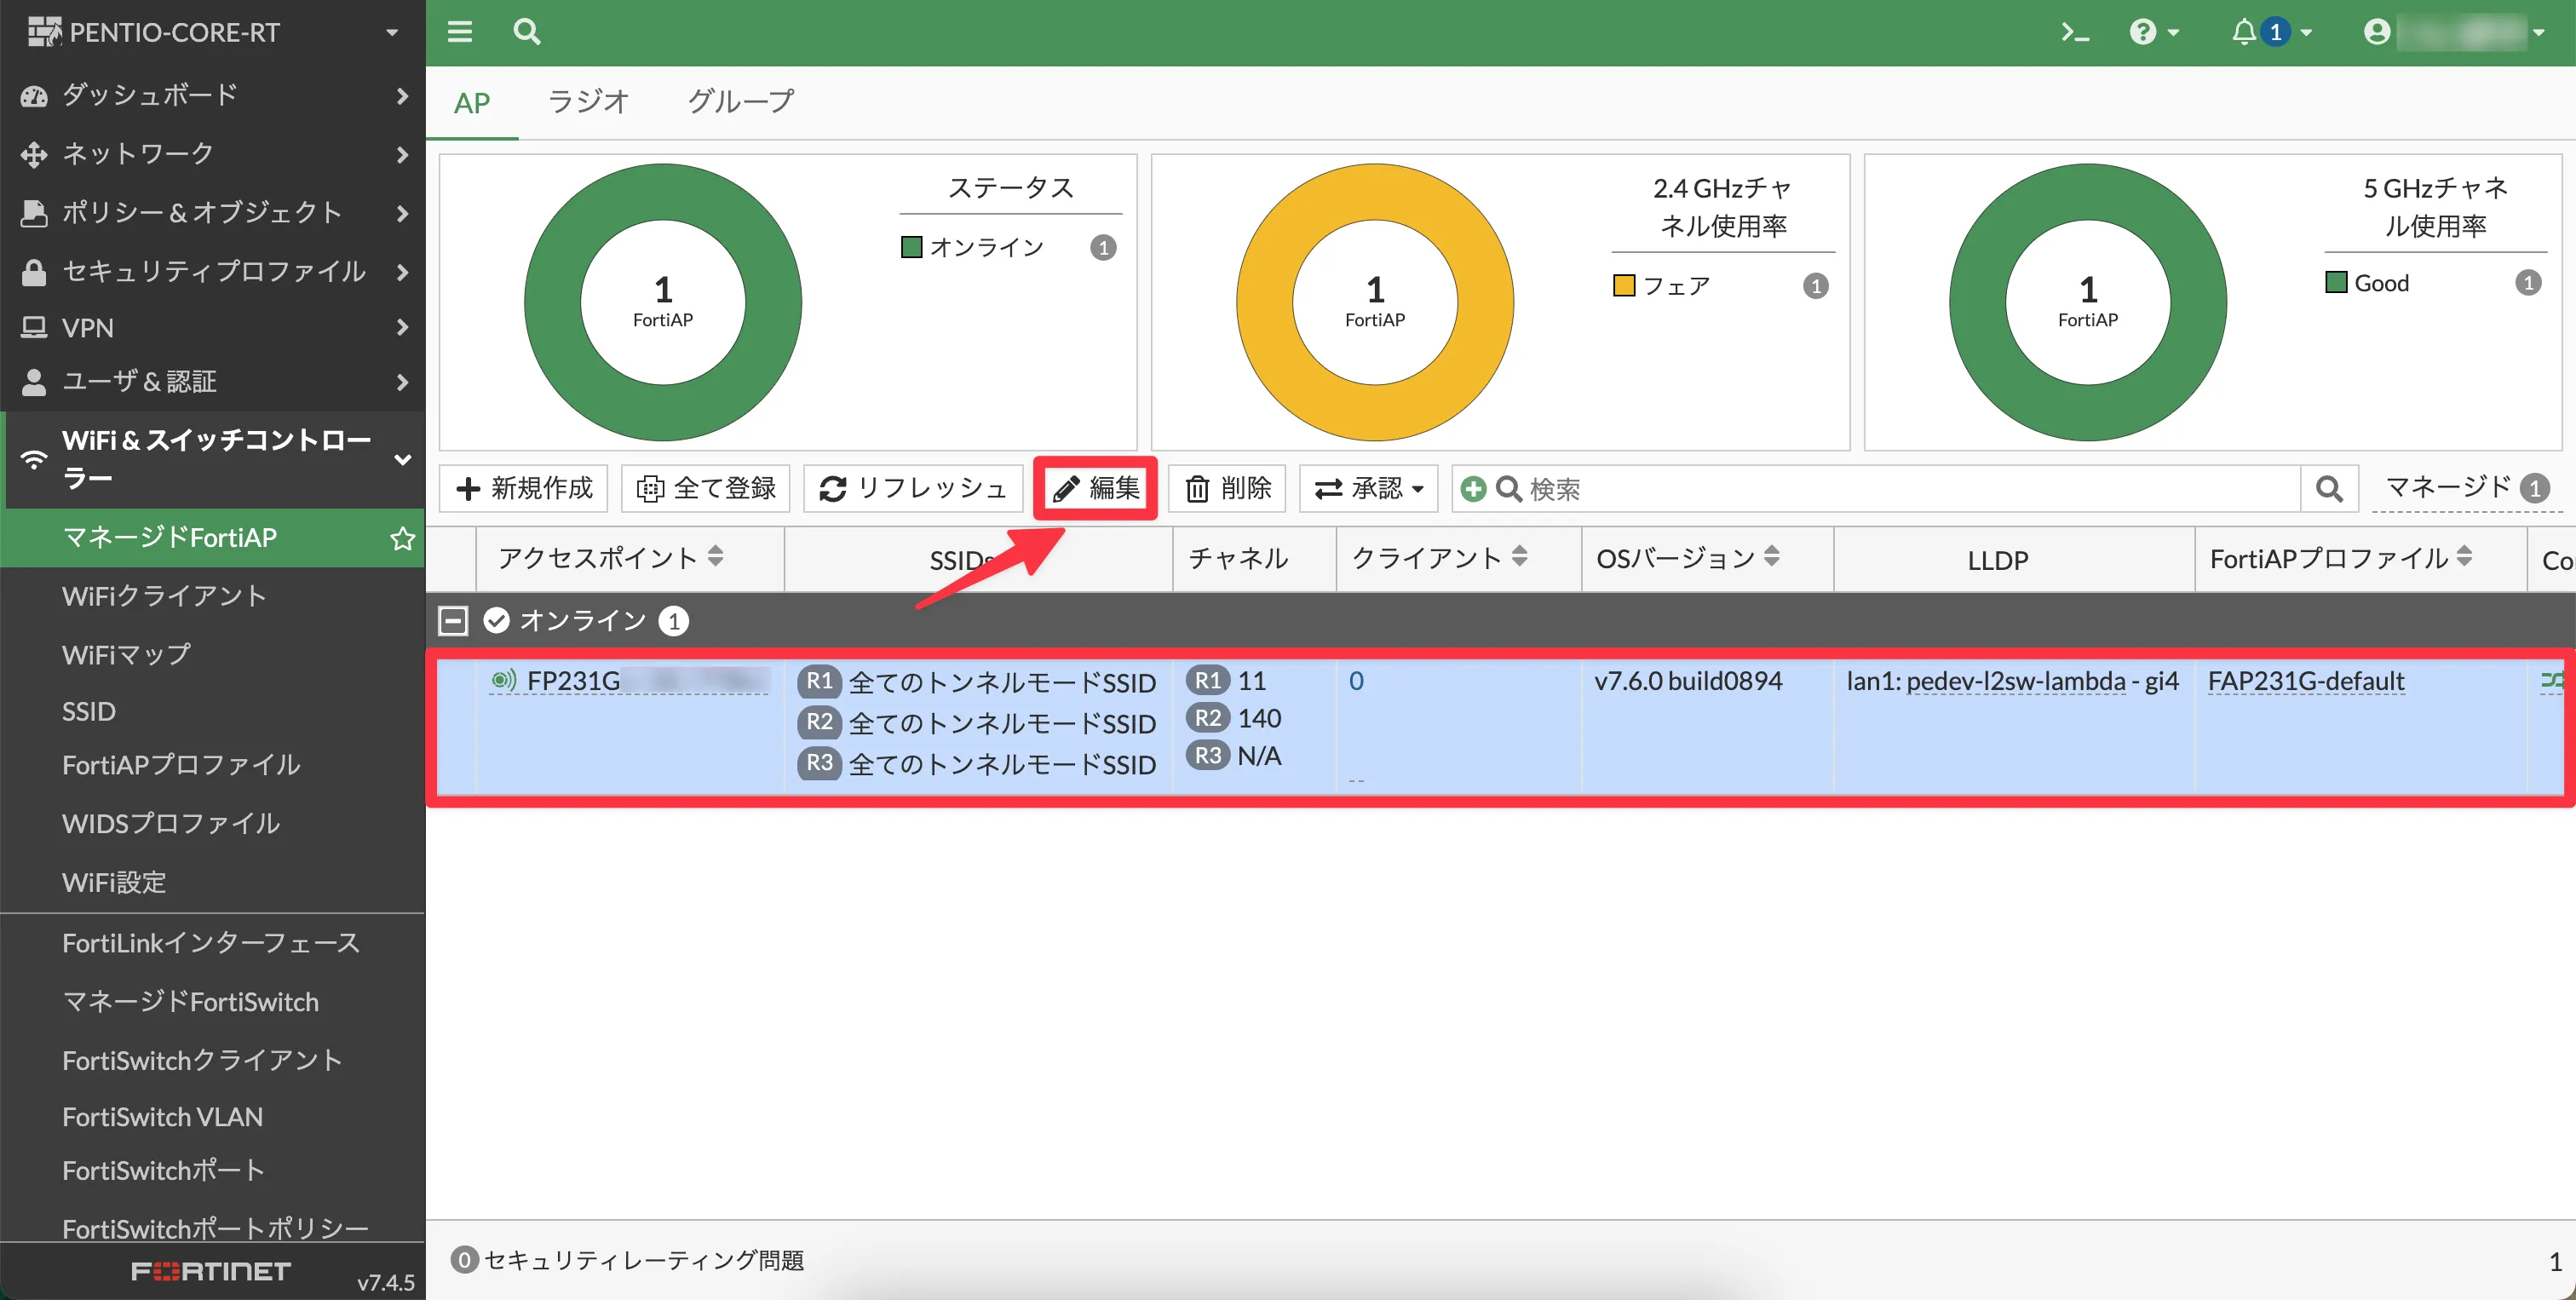Click the フェア yellow legend swatch
This screenshot has height=1300, width=2576.
point(1624,286)
